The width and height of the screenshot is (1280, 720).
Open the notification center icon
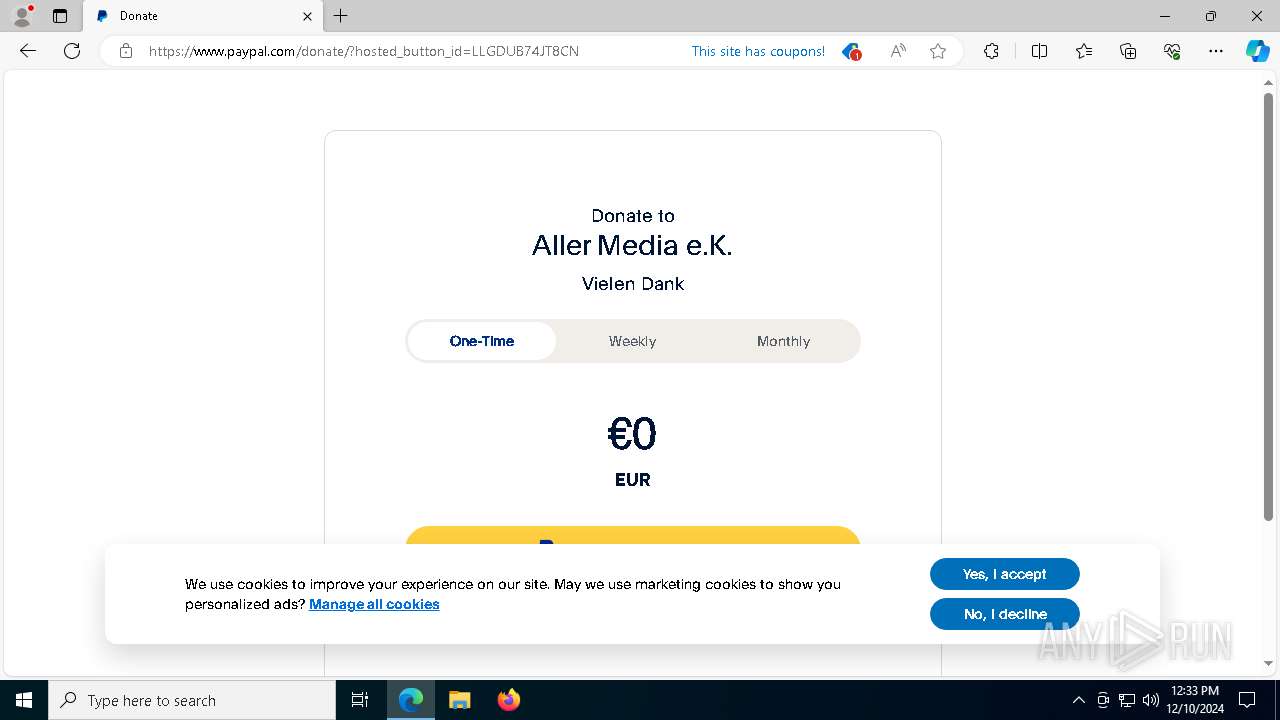point(1247,700)
